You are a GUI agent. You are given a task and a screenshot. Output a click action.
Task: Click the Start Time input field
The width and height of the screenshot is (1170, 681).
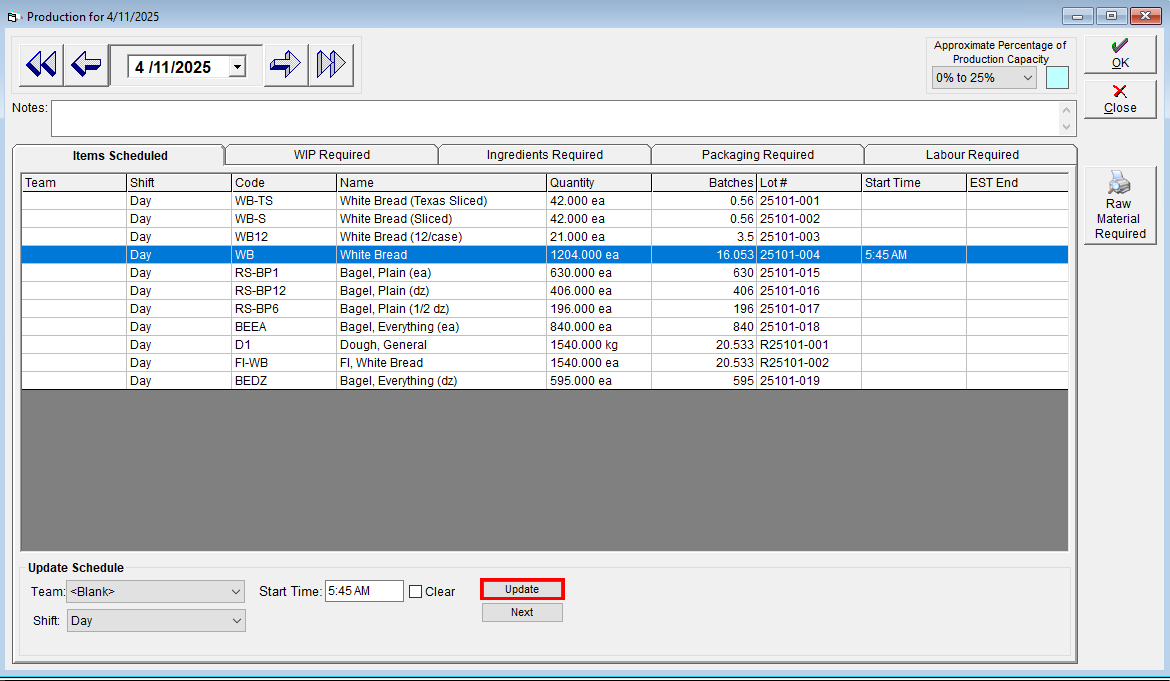(364, 591)
